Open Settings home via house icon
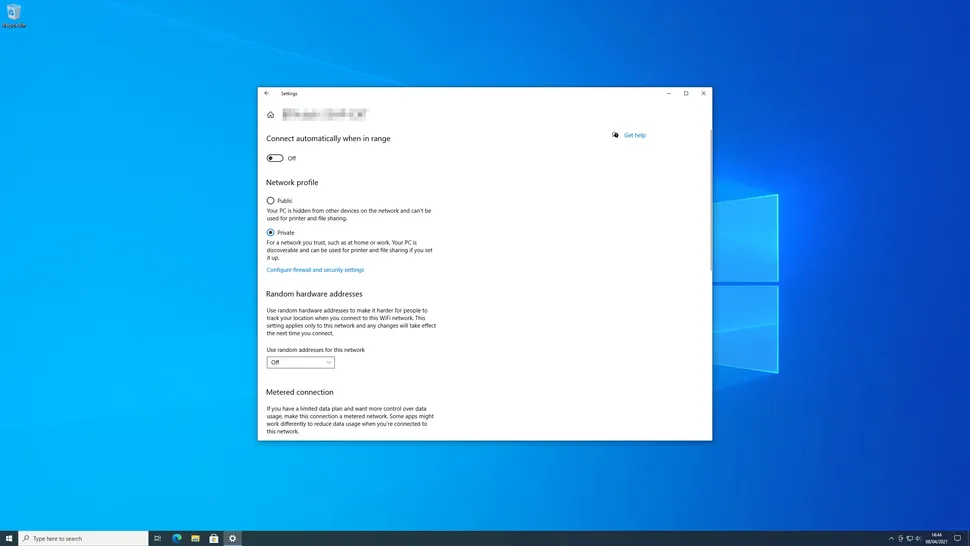The width and height of the screenshot is (970, 546). [270, 114]
